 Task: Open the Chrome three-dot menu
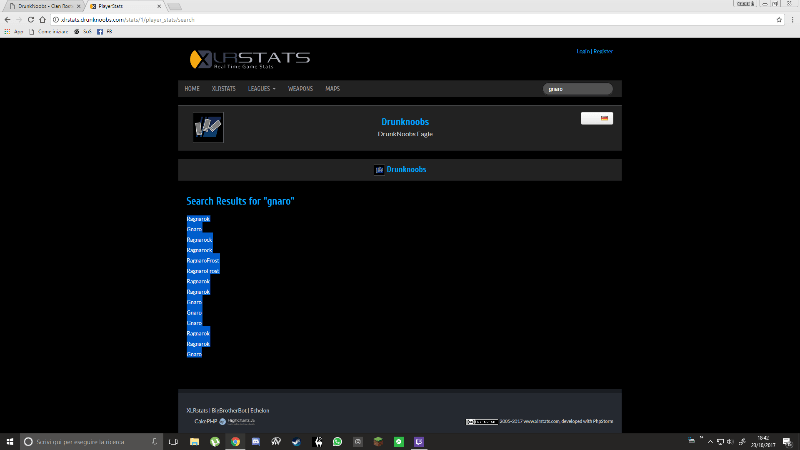(792, 19)
